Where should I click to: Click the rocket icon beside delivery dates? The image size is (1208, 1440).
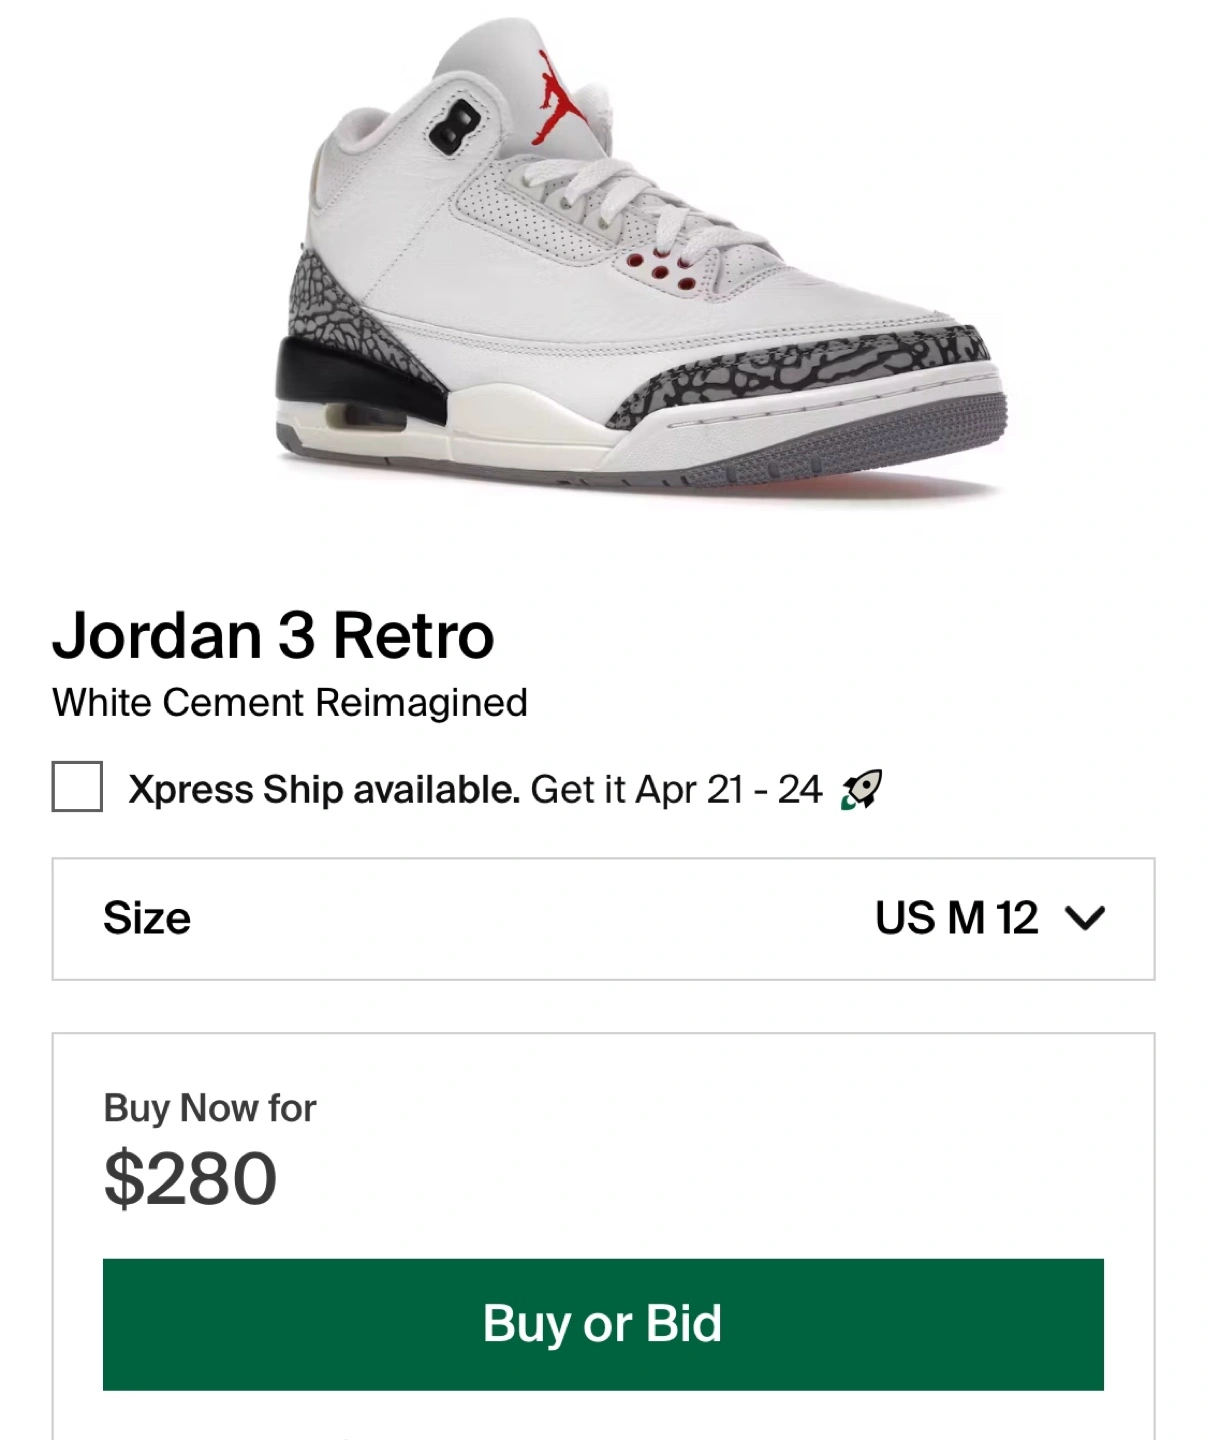point(861,789)
